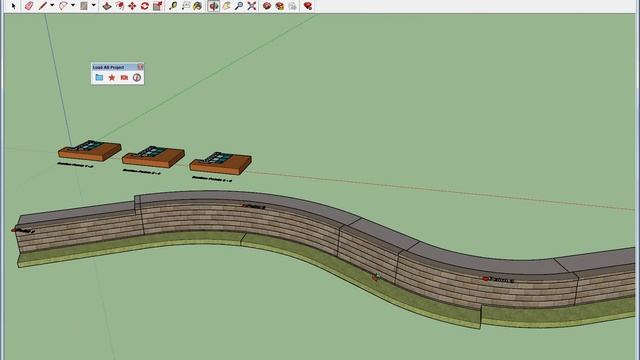Screen dimensions: 640x360
Task: Activate the Line pencil tool
Action: [x=42, y=6]
